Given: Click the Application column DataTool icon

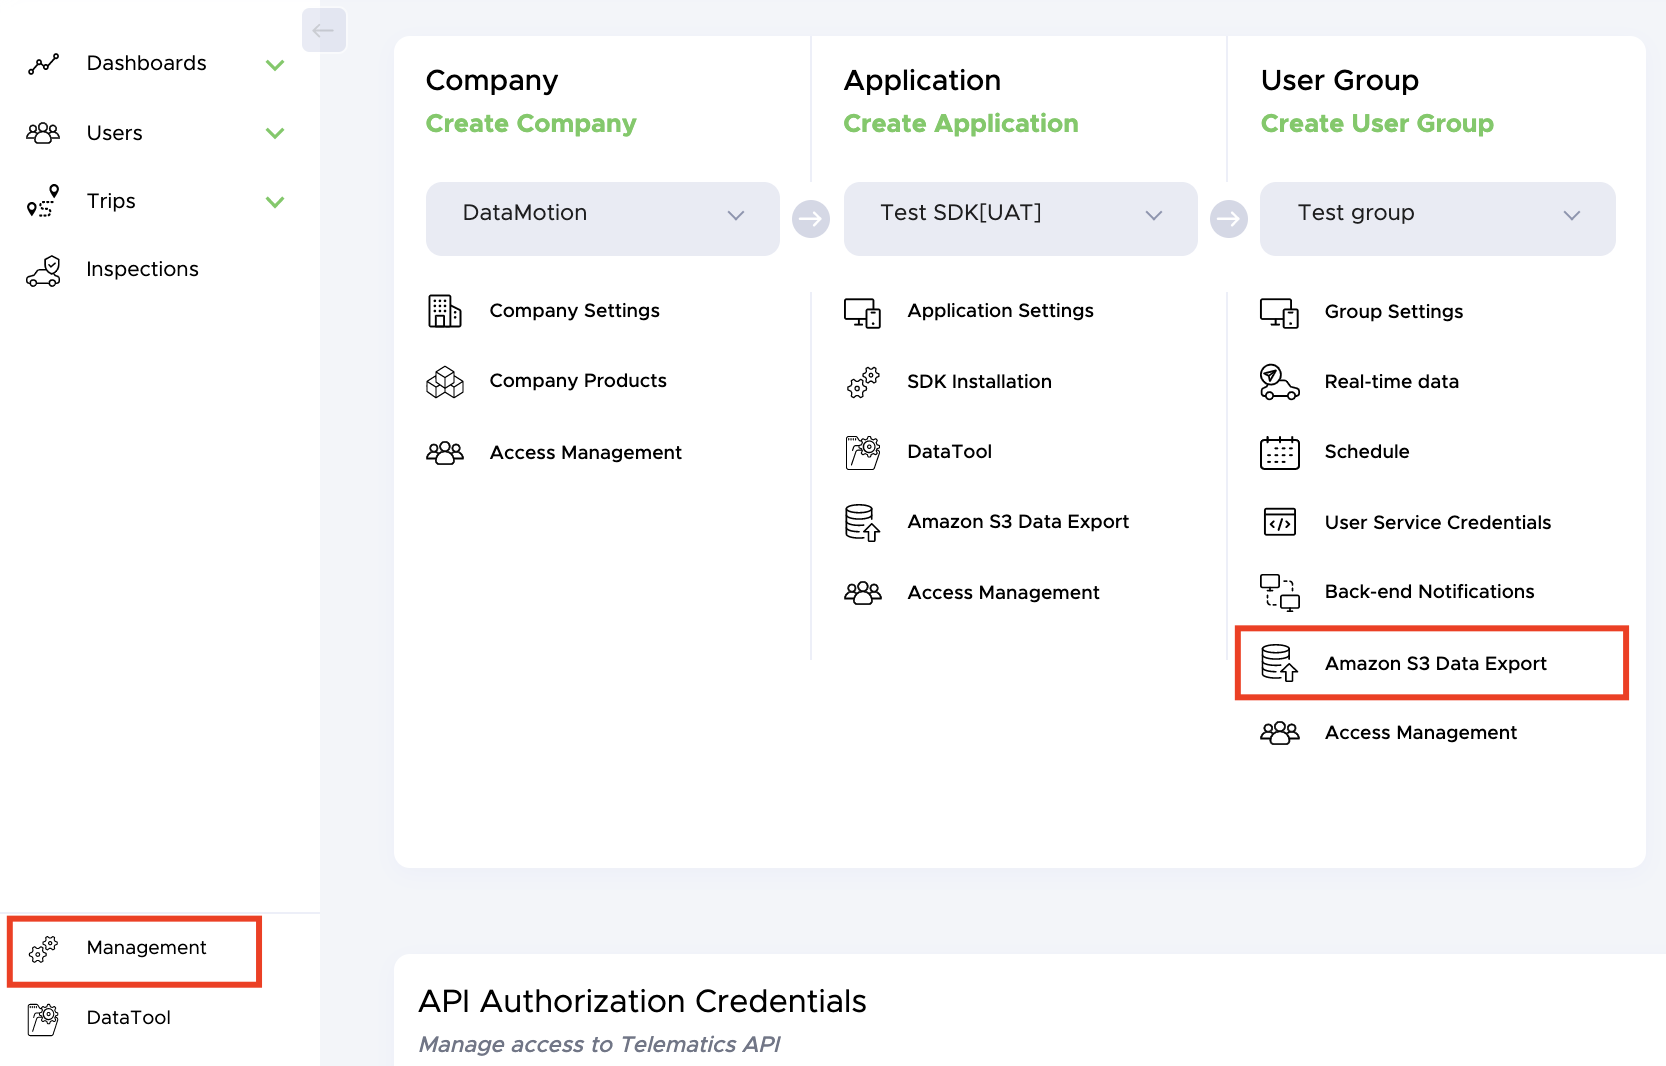Looking at the screenshot, I should coord(862,452).
